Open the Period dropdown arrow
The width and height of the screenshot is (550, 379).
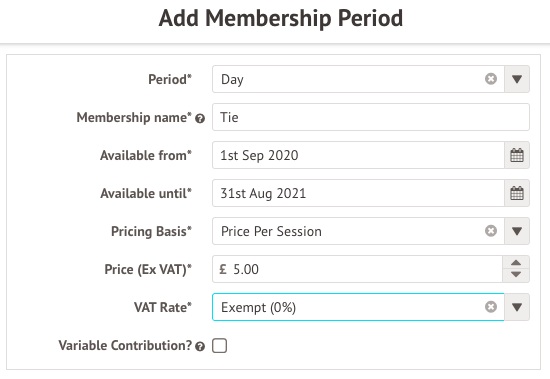click(x=517, y=79)
